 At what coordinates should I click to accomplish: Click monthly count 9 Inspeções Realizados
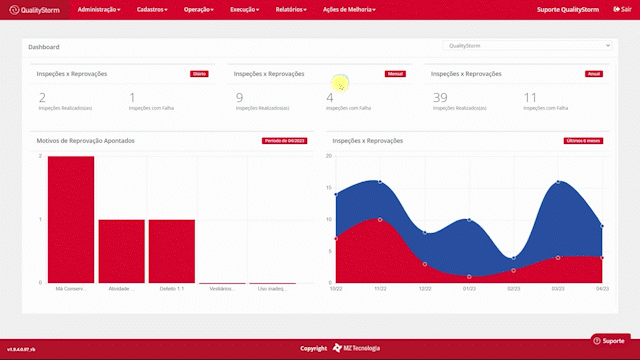[x=240, y=98]
